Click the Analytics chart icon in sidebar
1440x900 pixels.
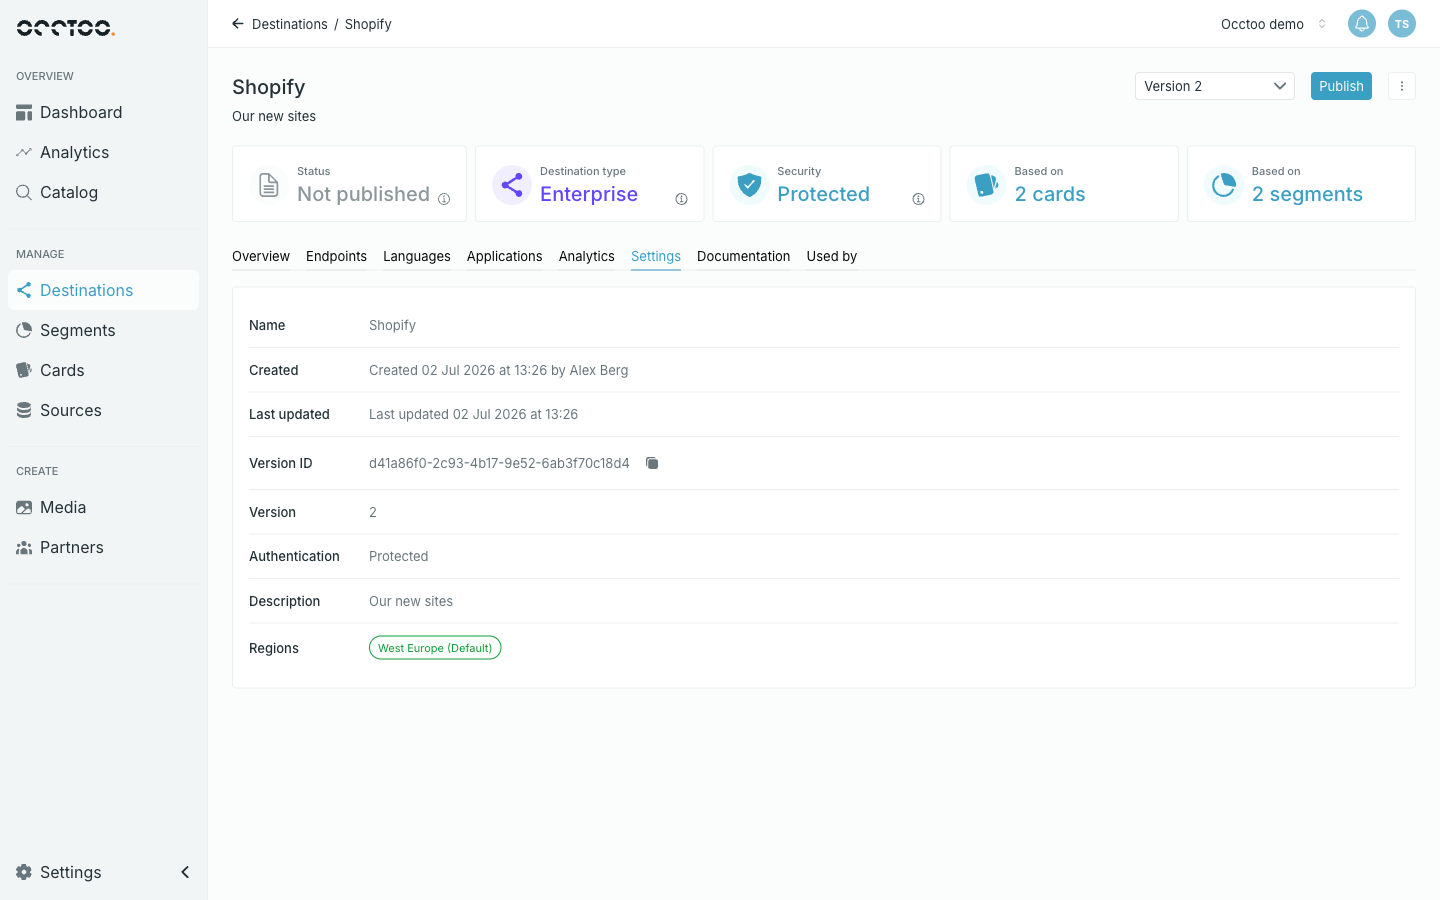(24, 153)
